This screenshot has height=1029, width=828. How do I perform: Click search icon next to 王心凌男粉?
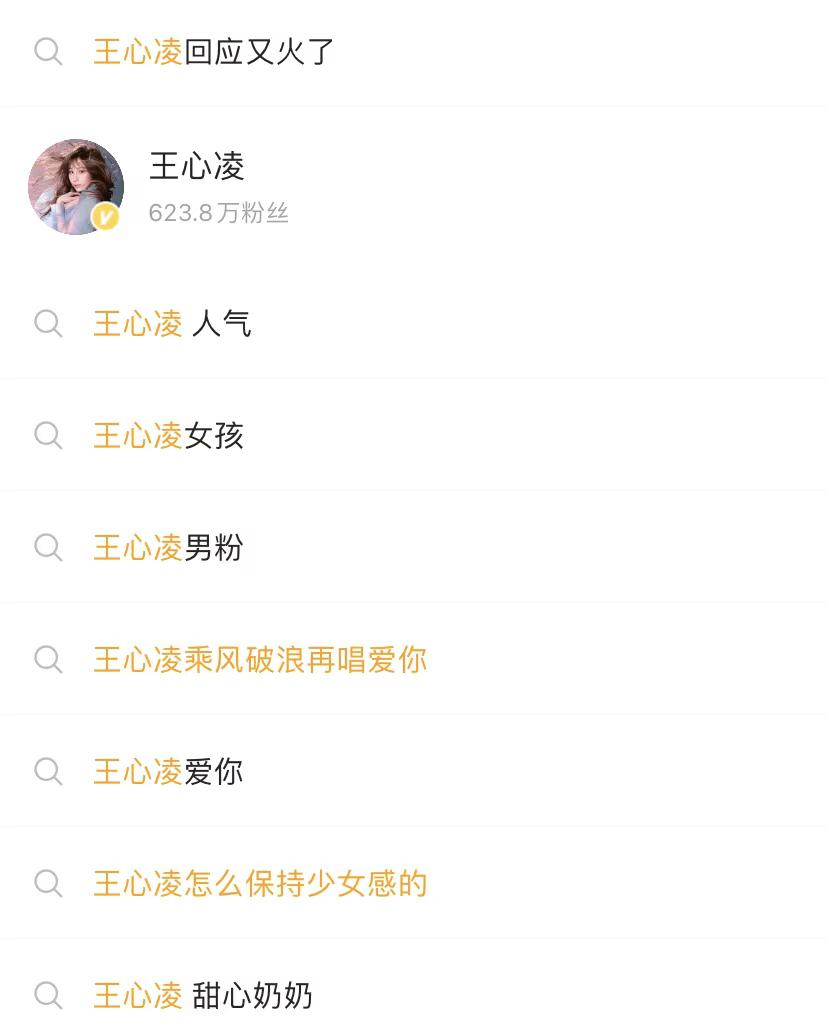[x=48, y=547]
